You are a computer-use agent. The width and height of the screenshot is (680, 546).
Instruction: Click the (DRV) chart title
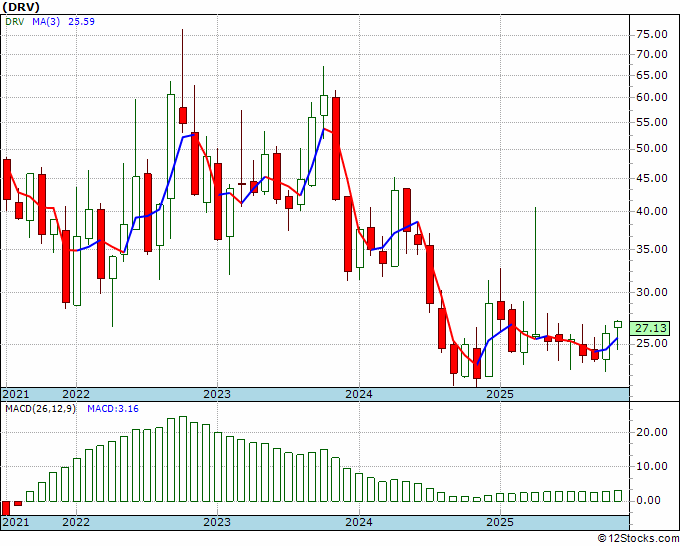tap(21, 7)
